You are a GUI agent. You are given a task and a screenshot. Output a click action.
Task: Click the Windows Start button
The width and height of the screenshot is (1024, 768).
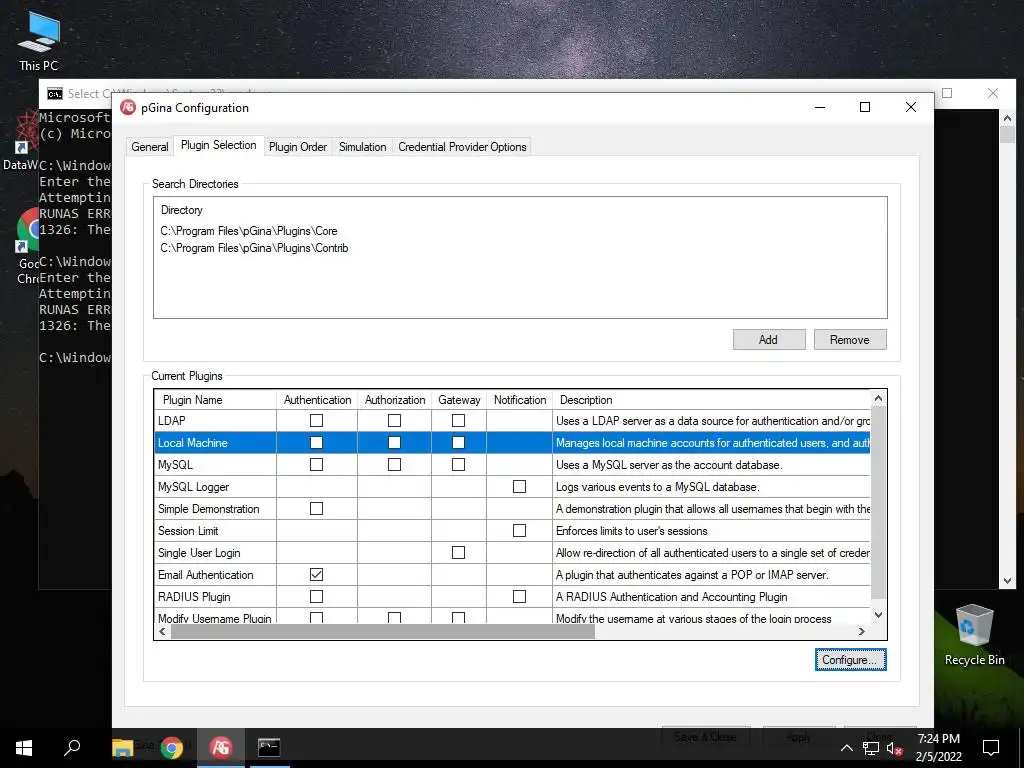(x=24, y=747)
